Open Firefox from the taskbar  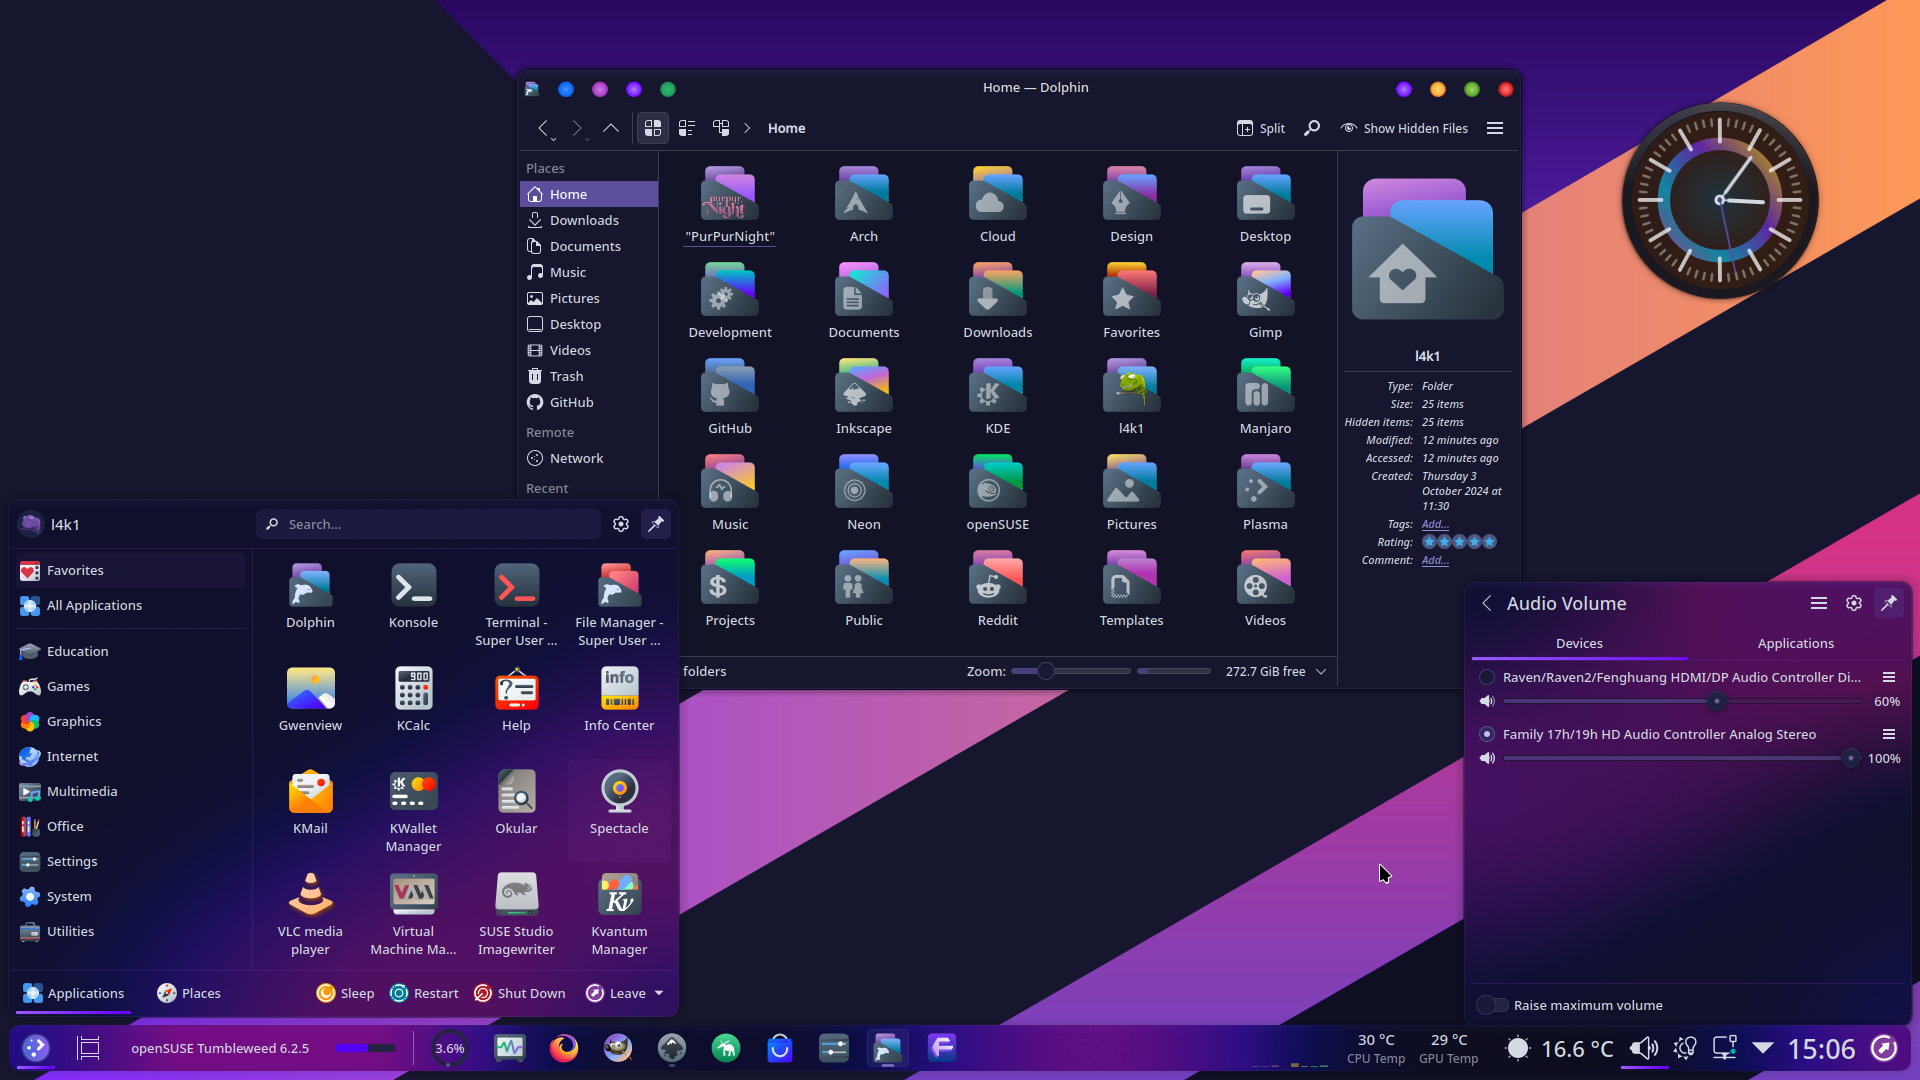(564, 1048)
